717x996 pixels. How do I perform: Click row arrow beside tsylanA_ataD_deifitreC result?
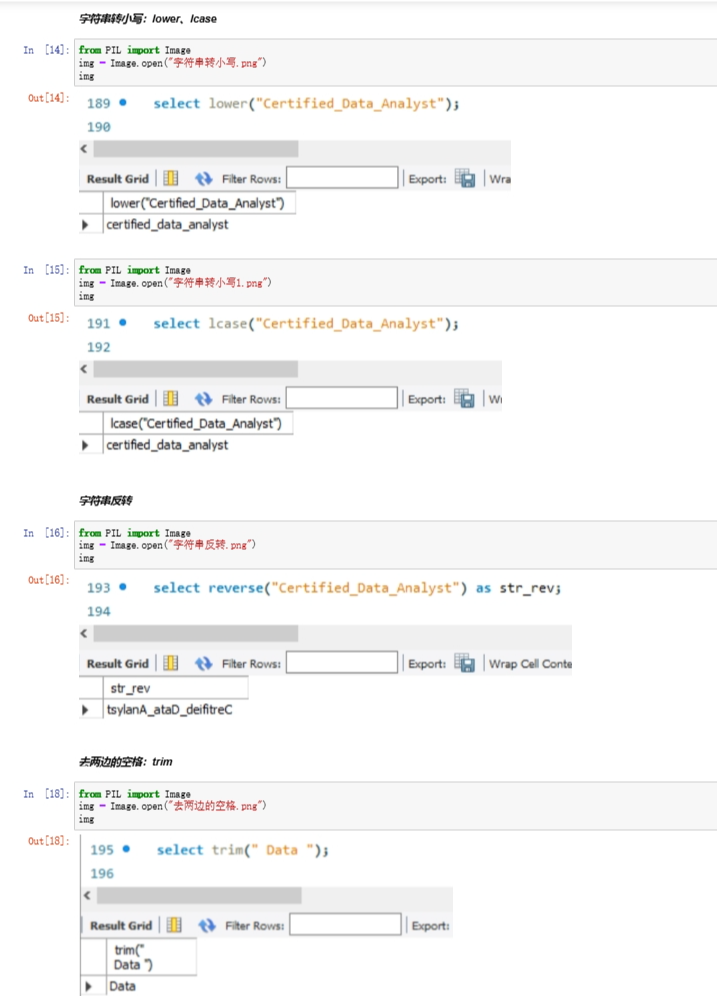pyautogui.click(x=85, y=710)
